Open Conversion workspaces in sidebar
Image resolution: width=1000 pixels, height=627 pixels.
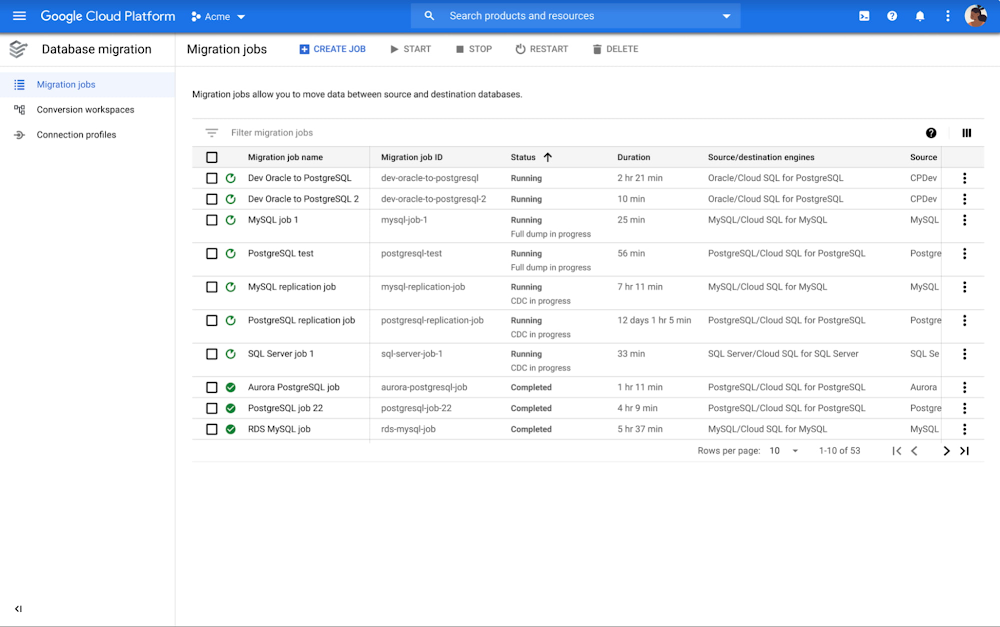coord(87,110)
